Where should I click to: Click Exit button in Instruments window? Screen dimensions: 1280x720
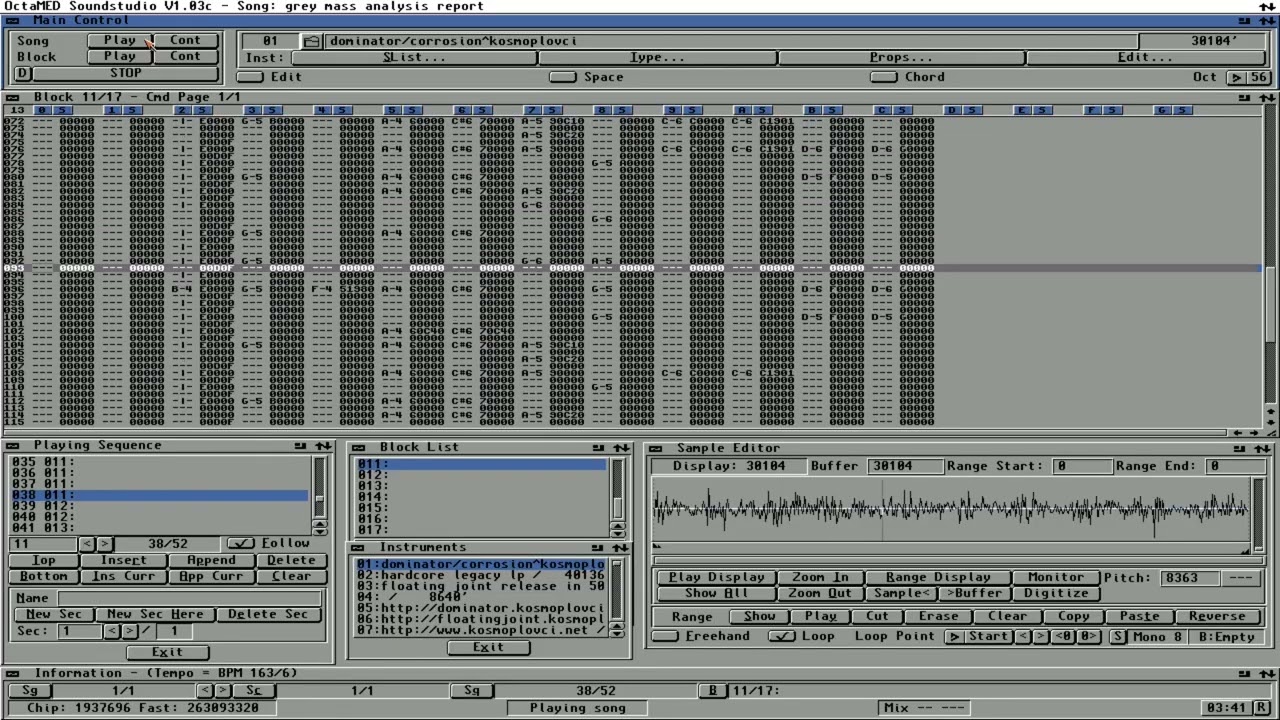tap(488, 648)
